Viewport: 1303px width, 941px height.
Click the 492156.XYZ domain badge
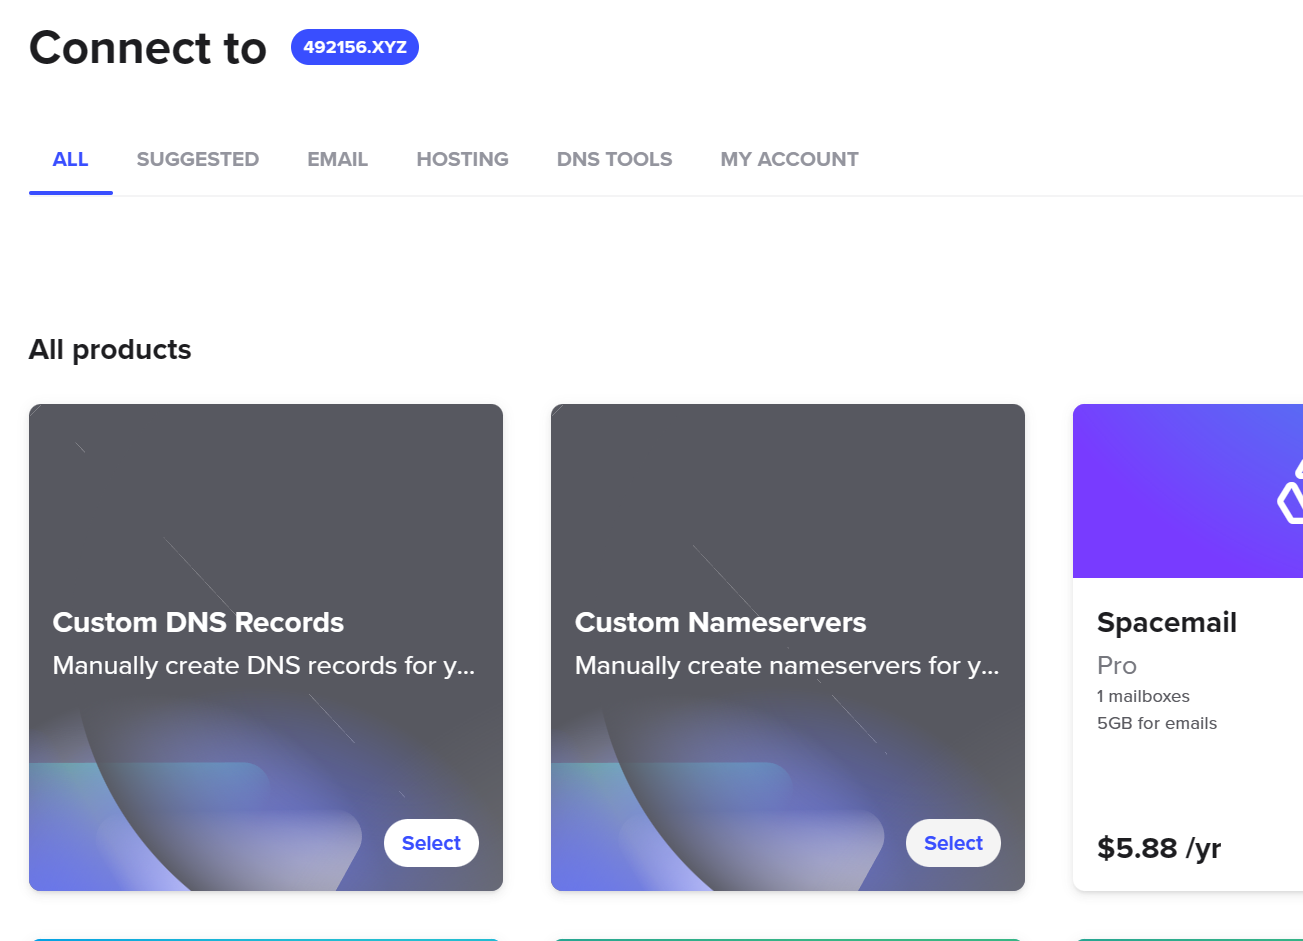pos(354,47)
